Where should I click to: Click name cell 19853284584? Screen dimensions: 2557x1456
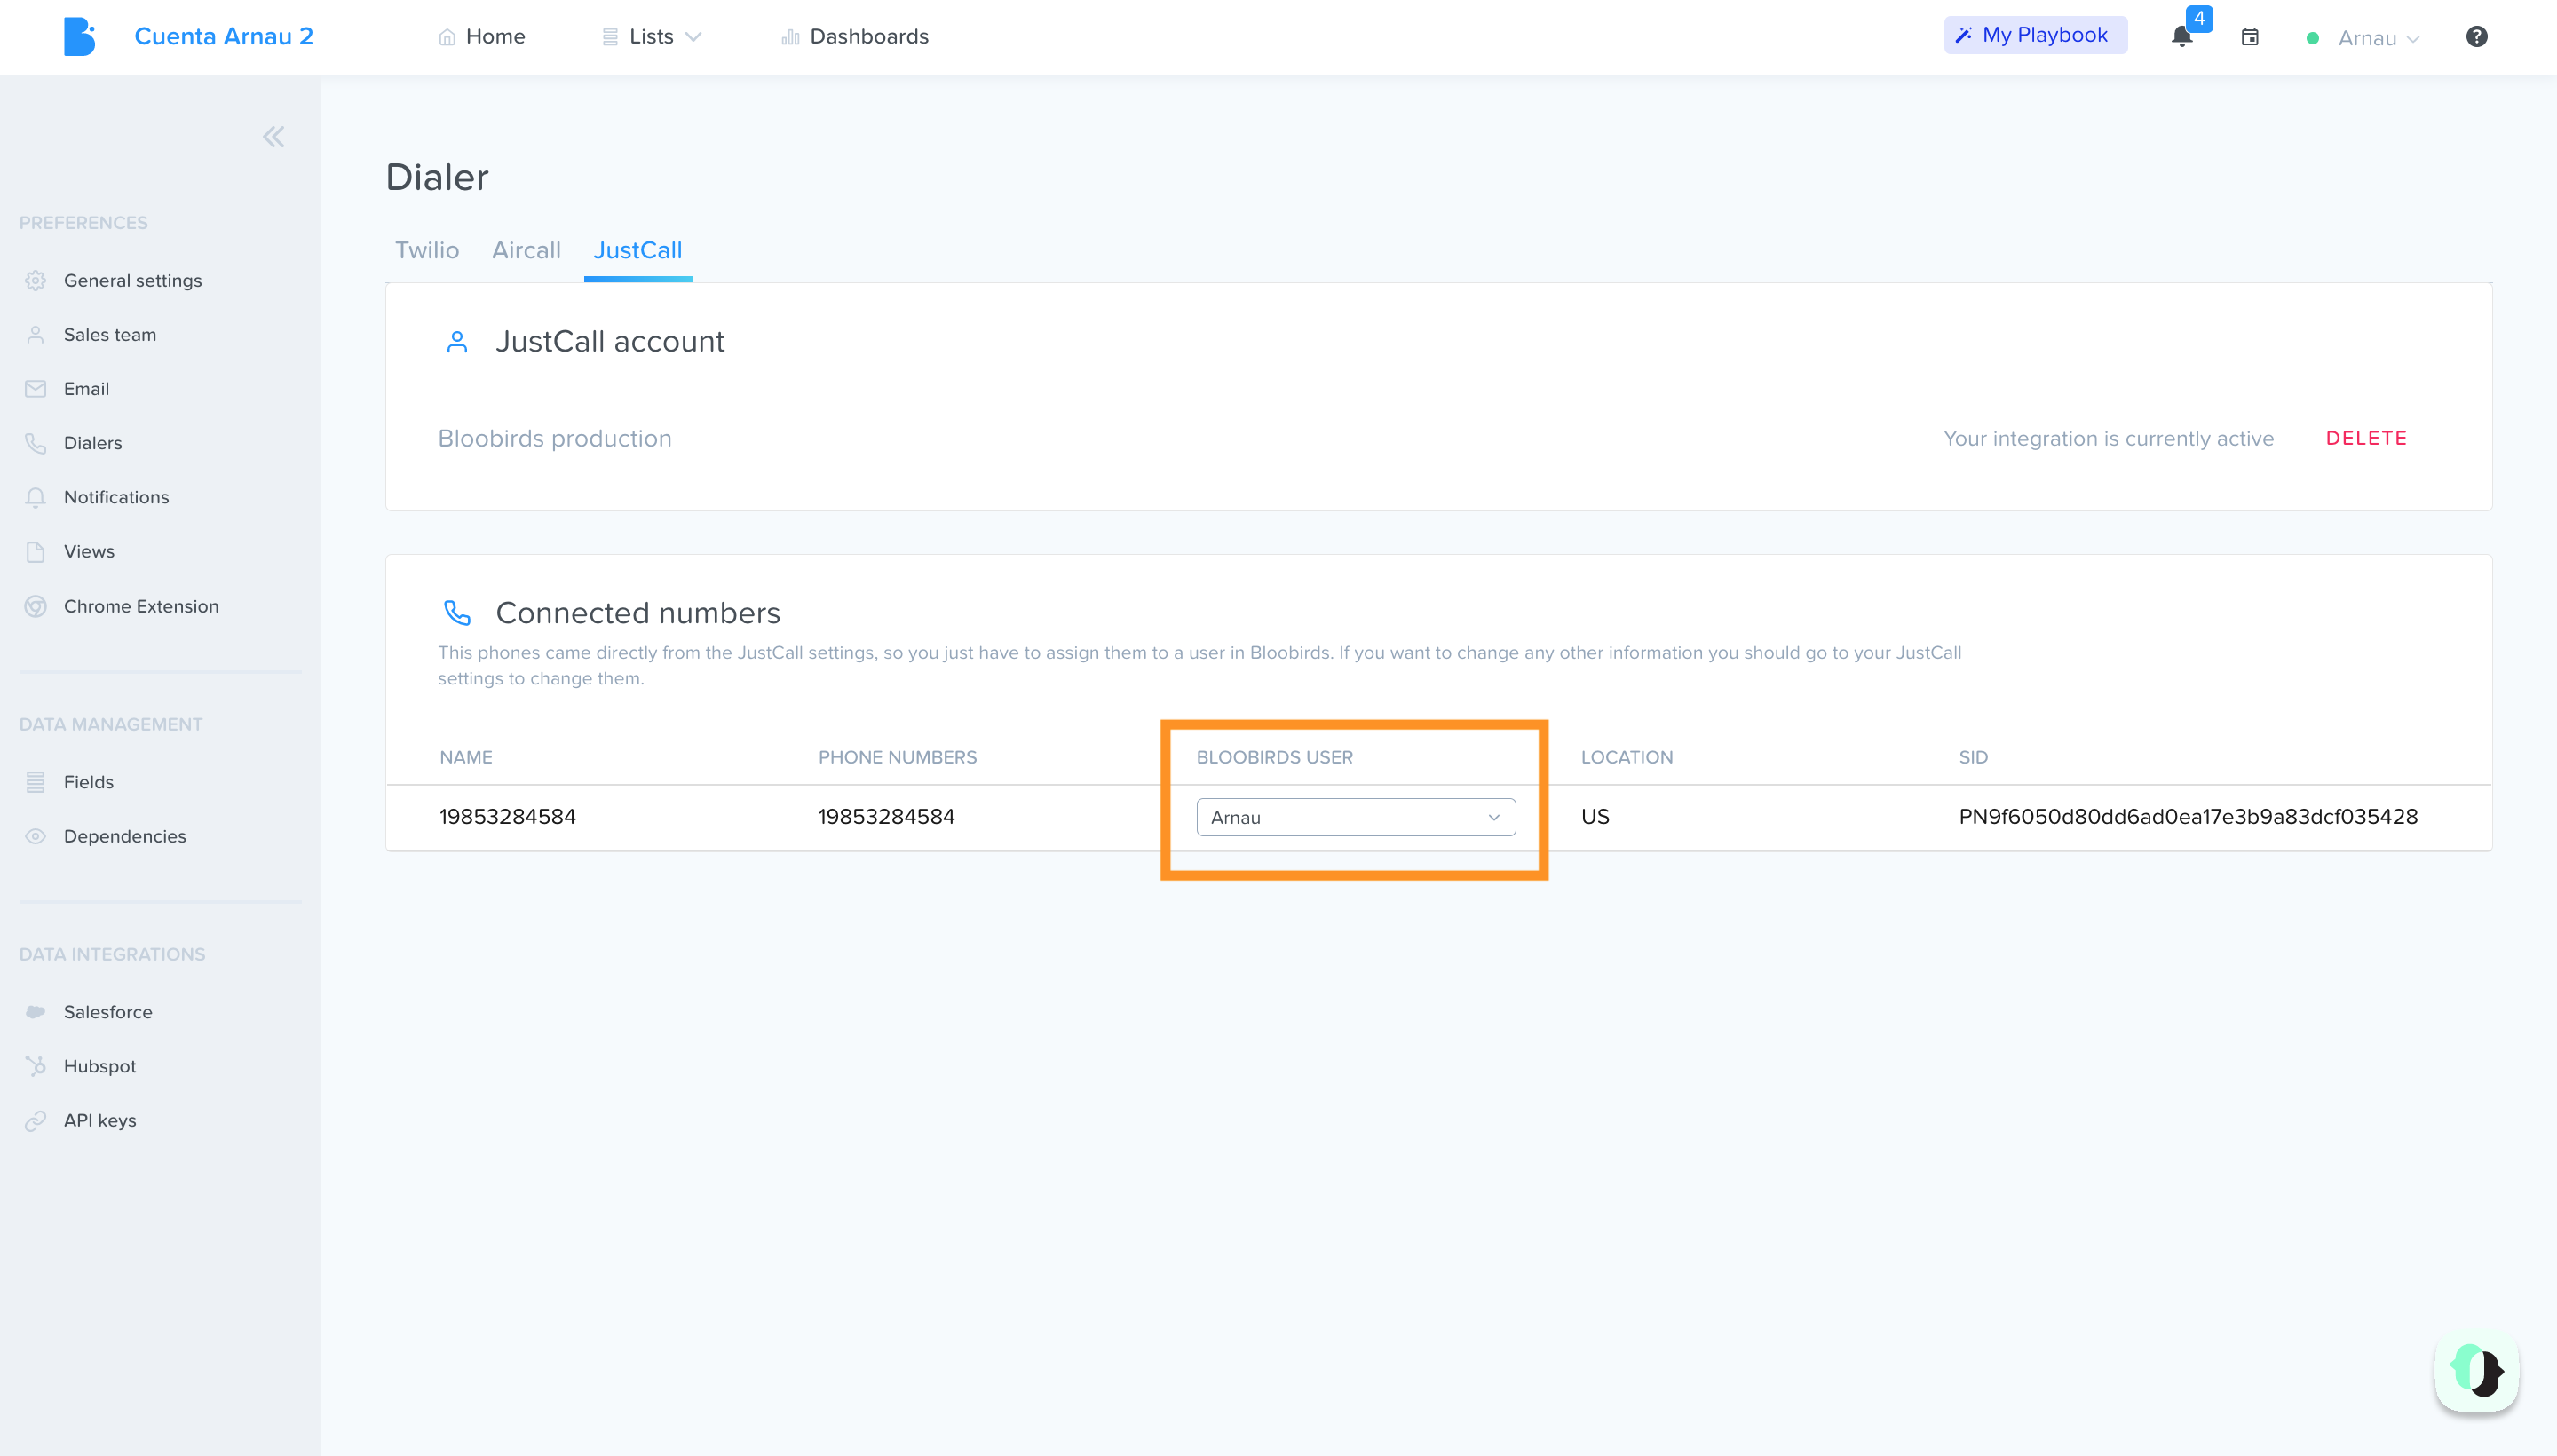click(x=508, y=817)
